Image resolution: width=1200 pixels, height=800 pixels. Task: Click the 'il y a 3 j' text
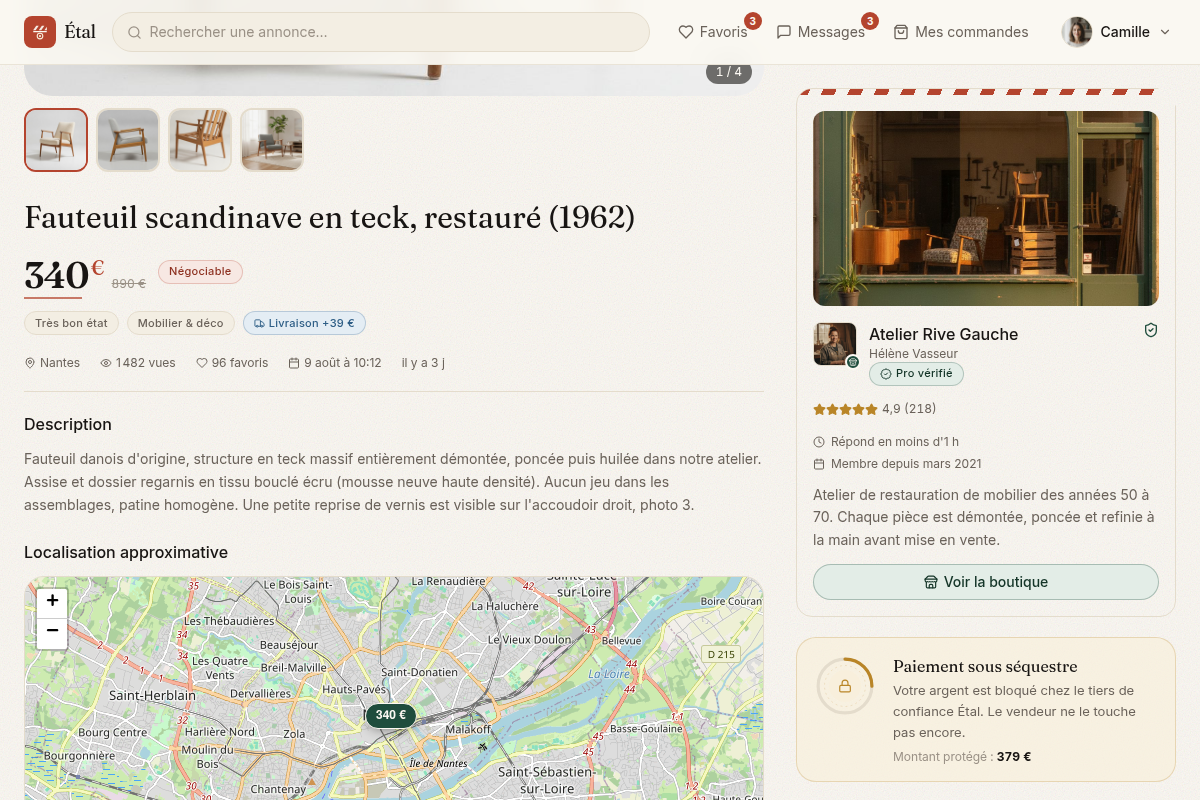423,363
